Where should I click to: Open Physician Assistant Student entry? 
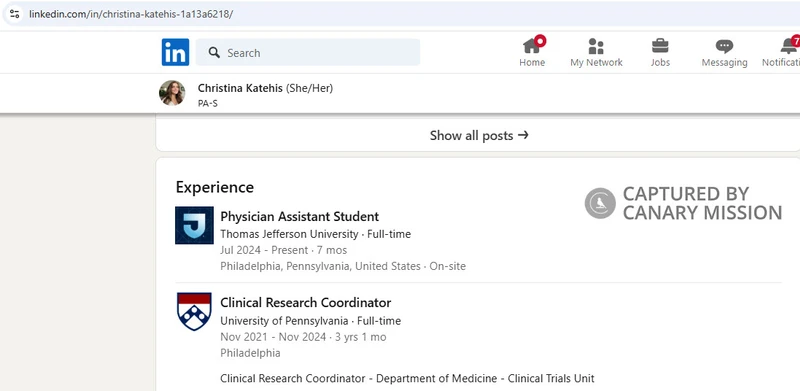(x=299, y=216)
